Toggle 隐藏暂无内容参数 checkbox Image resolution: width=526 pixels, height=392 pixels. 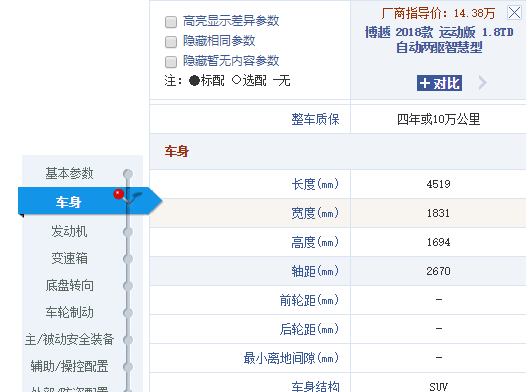tap(171, 62)
